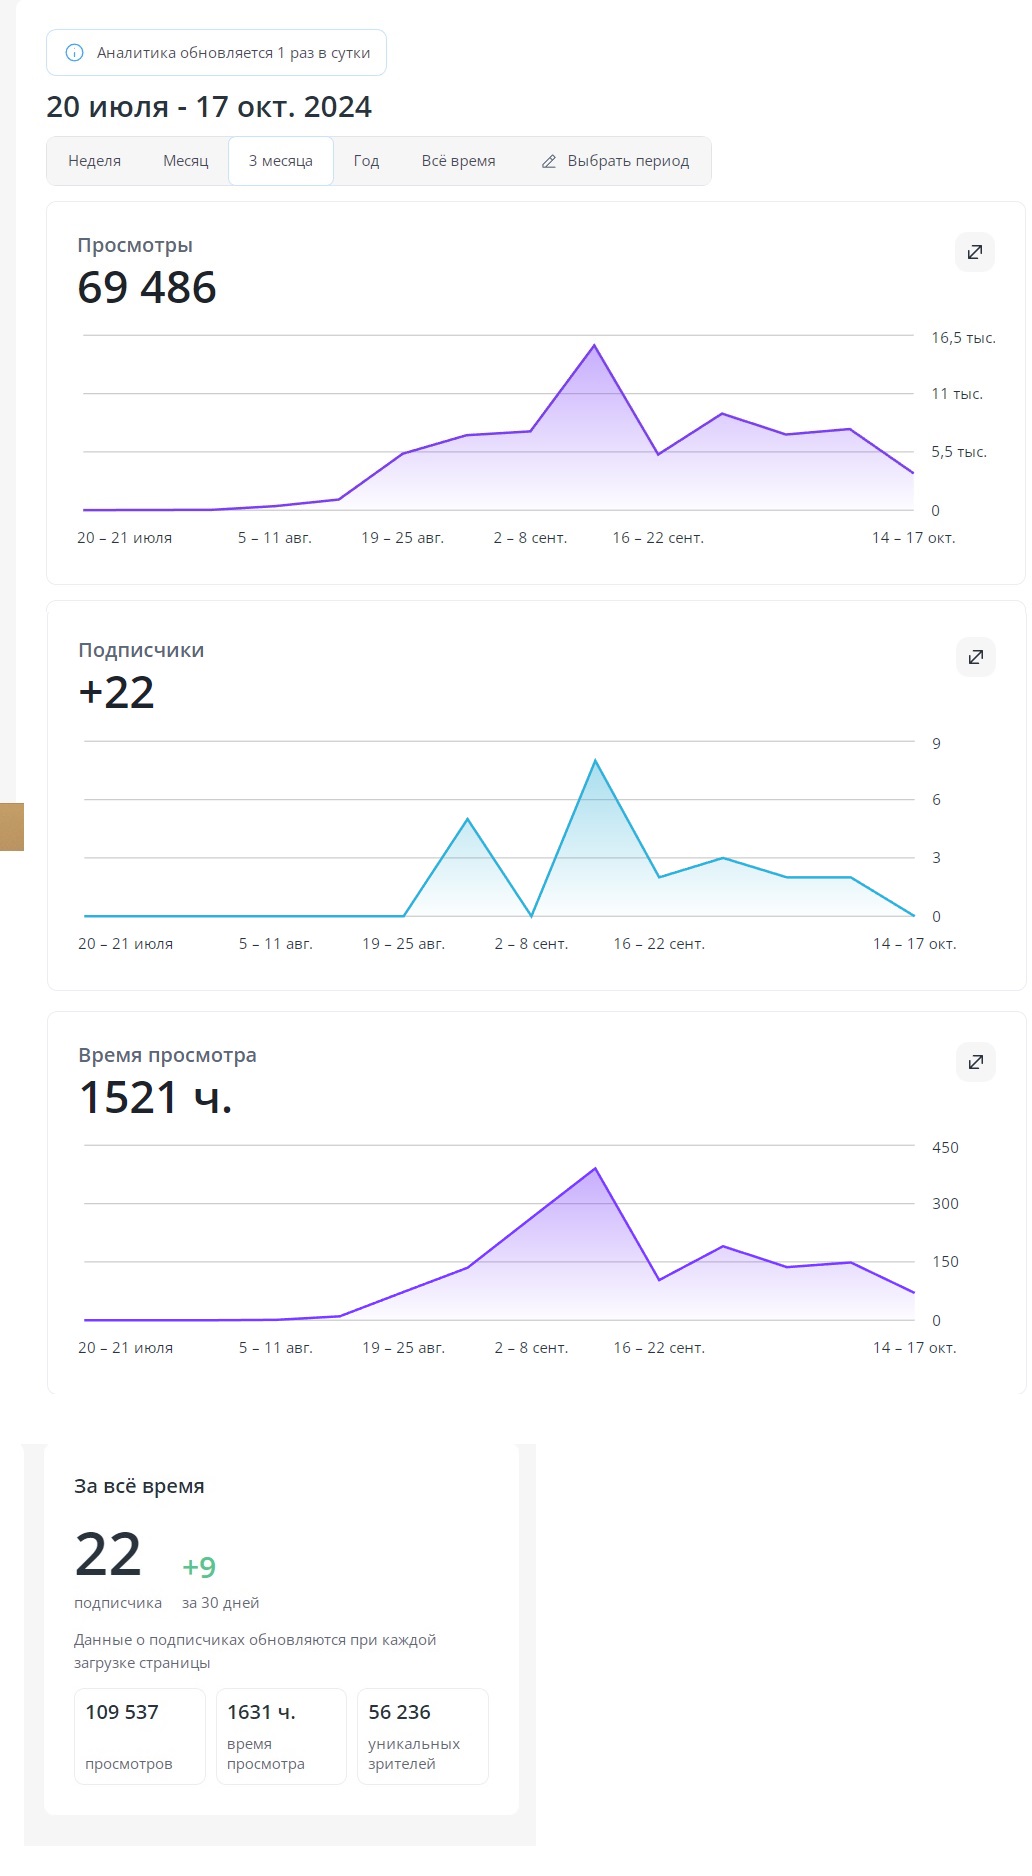The width and height of the screenshot is (1032, 1876).
Task: Select the Неделя period tab
Action: (x=94, y=161)
